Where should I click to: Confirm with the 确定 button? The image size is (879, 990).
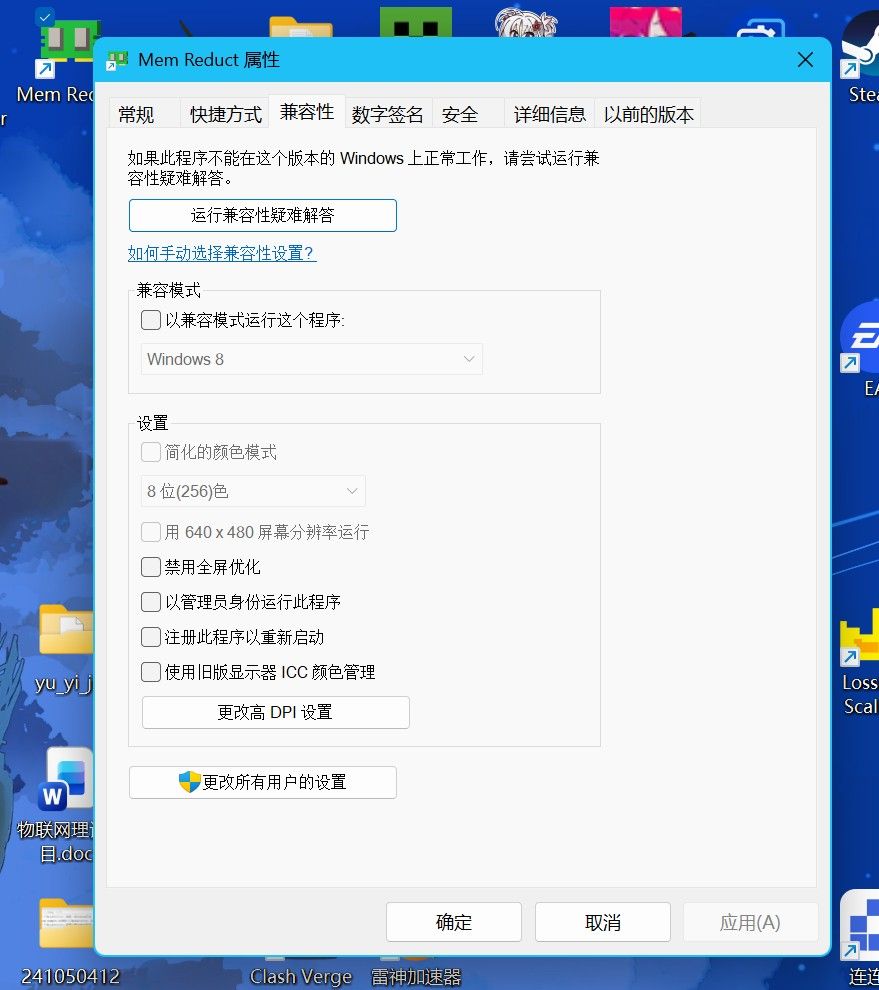pos(454,922)
